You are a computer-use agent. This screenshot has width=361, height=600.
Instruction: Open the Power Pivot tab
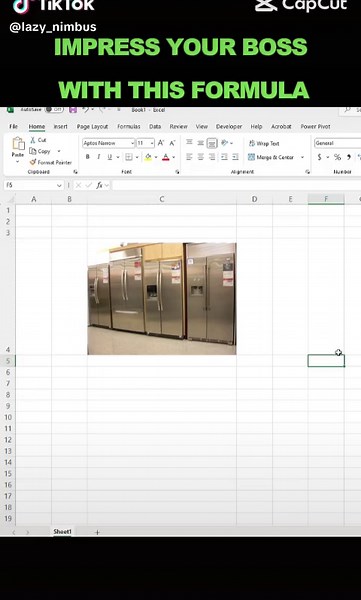coord(315,127)
